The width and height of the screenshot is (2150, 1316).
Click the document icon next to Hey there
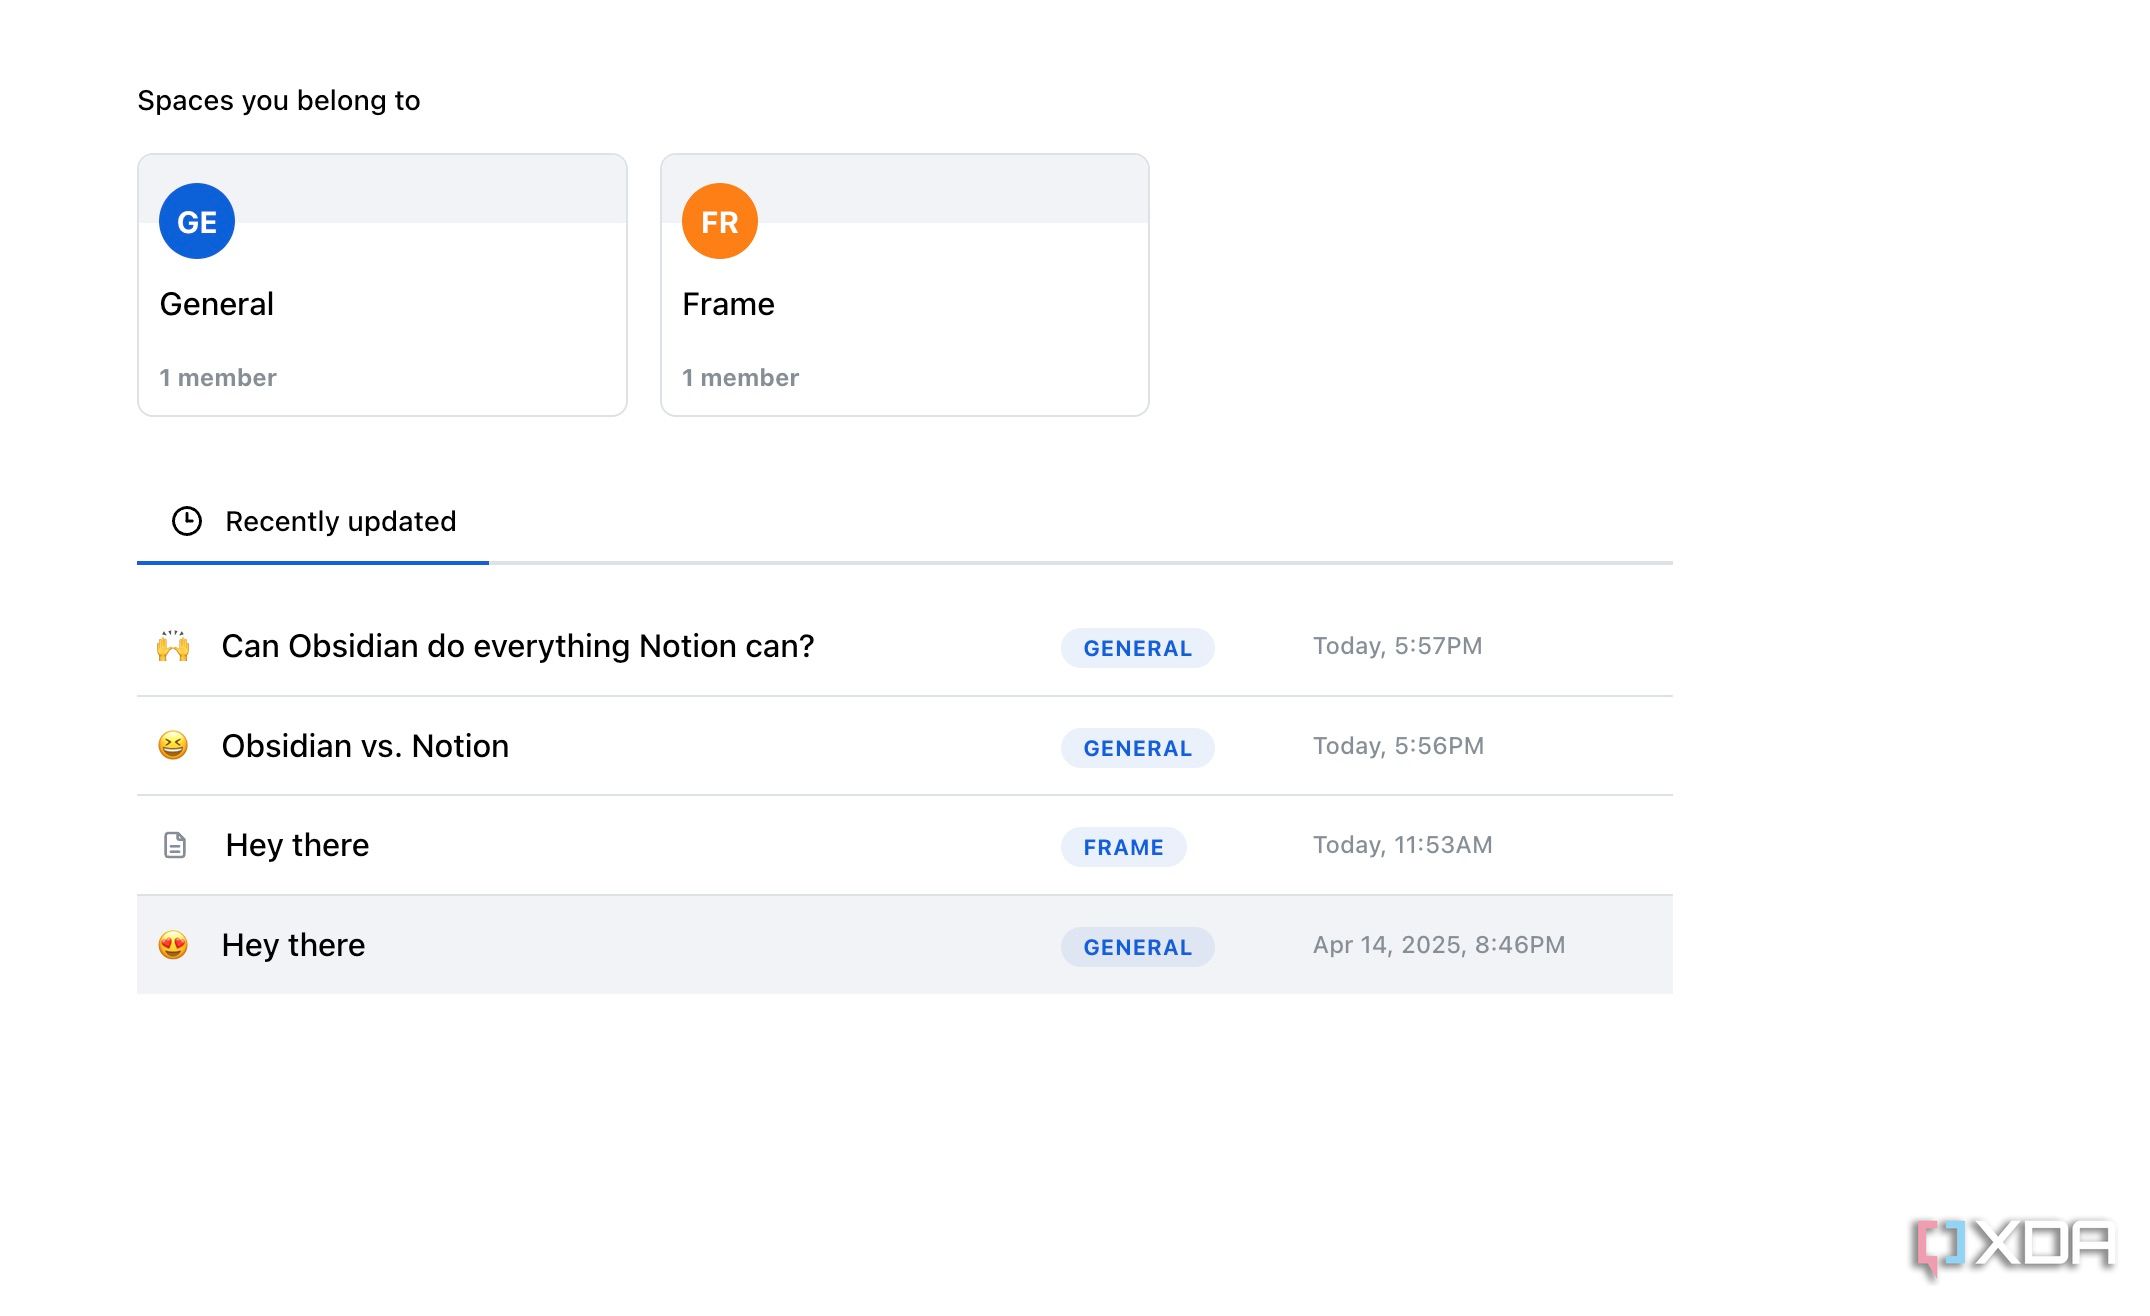[x=175, y=845]
